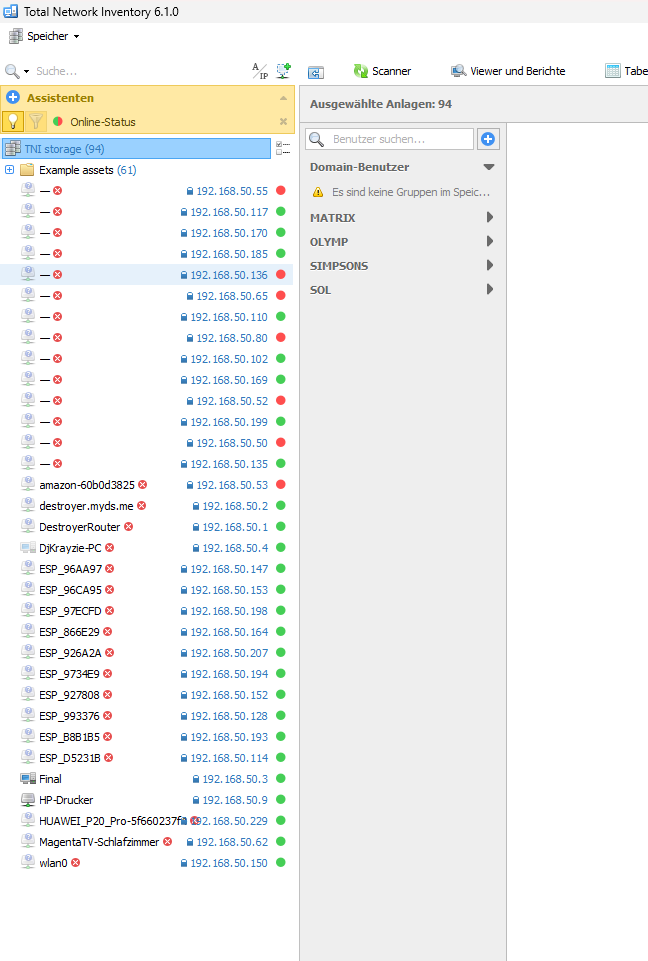Viewport: 648px width, 961px height.
Task: Click the multi-select checklist icon
Action: (x=283, y=148)
